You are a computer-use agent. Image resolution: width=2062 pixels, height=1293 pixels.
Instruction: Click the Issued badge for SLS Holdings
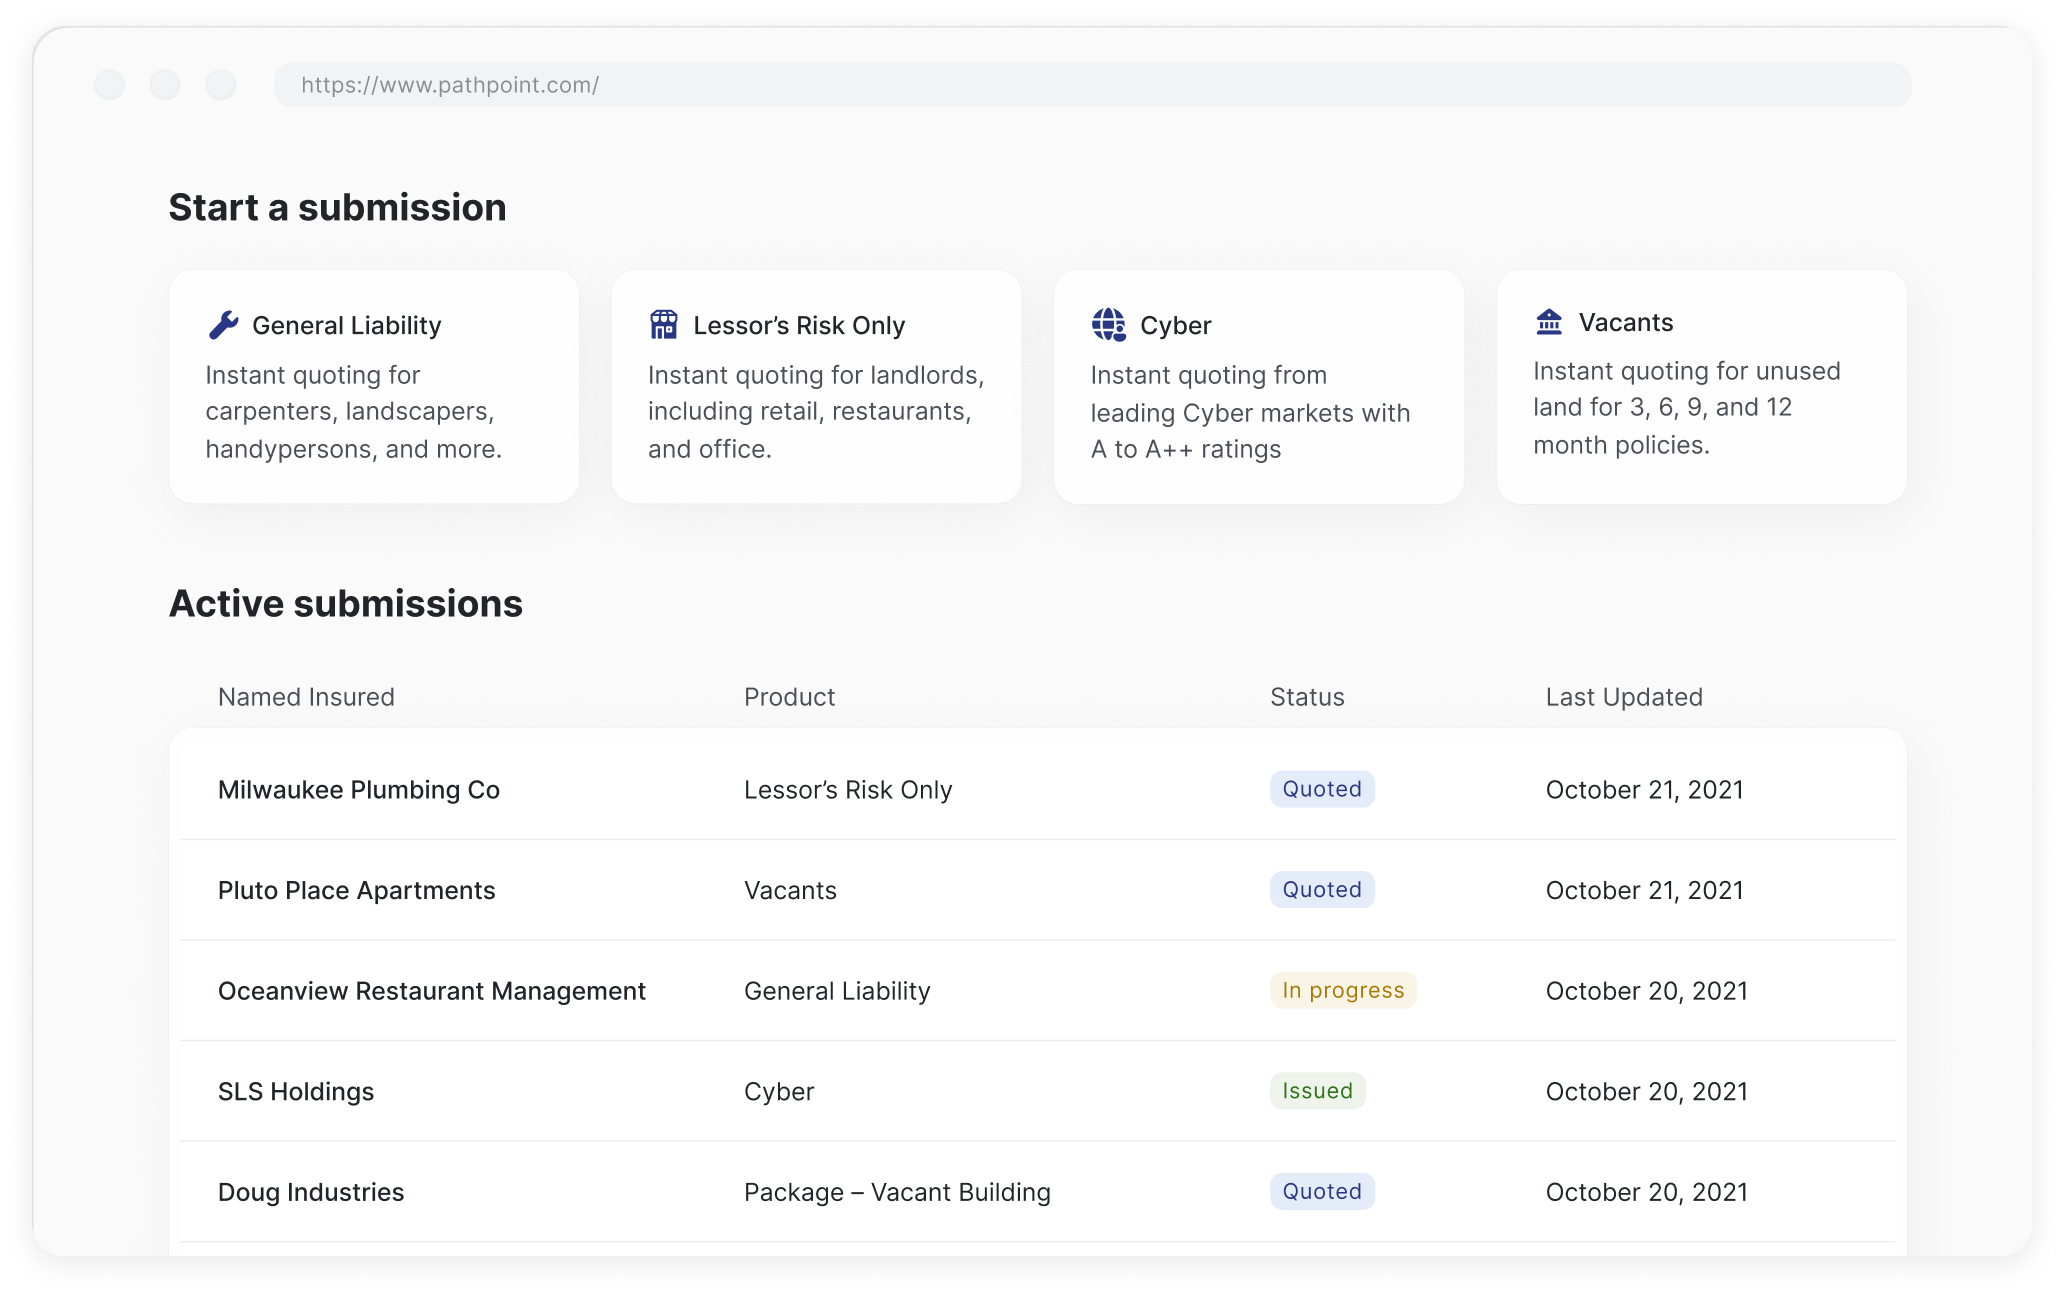pos(1317,1091)
